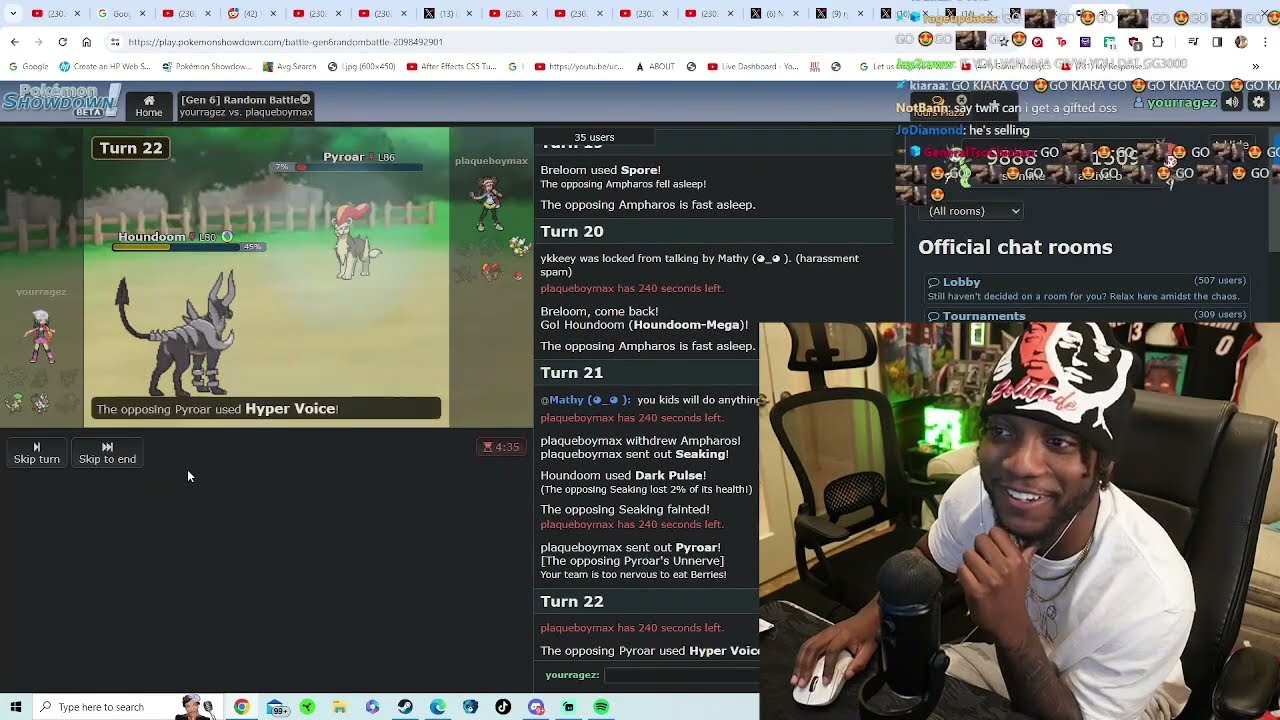This screenshot has height=720, width=1280.
Task: Open the Pokémon Showdown bookmark
Action: point(206,67)
